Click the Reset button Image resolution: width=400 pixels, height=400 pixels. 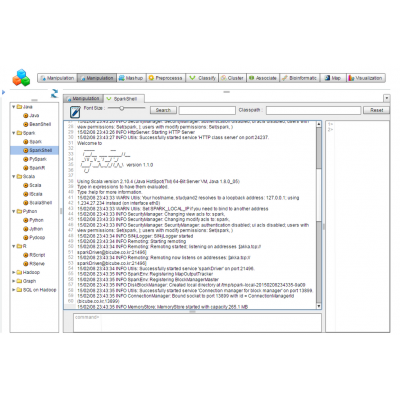[x=376, y=110]
